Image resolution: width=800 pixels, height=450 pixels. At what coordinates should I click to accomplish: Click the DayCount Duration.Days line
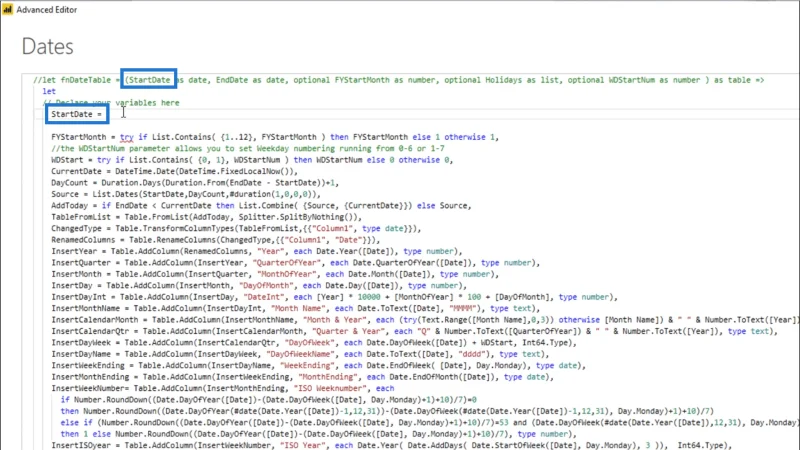pyautogui.click(x=195, y=183)
